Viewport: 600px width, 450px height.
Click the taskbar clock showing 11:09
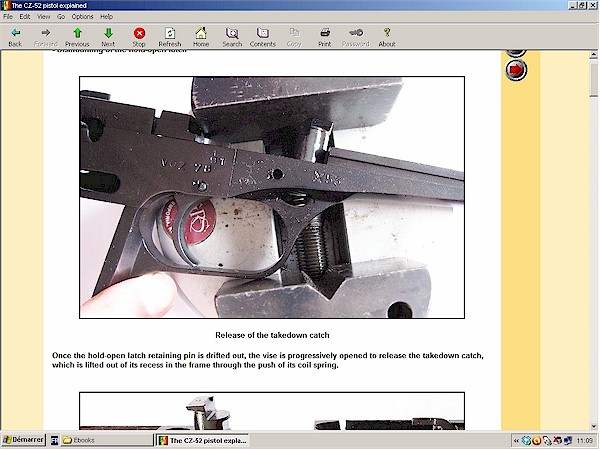pos(584,441)
